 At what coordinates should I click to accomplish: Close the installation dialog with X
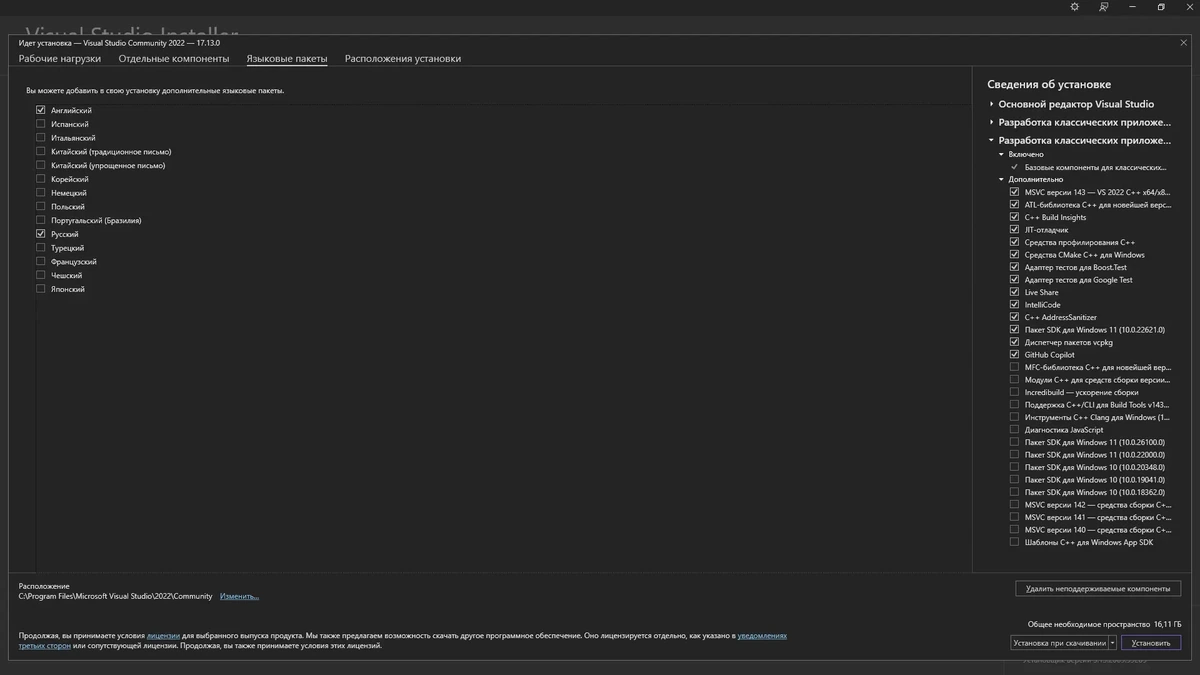coord(1184,43)
